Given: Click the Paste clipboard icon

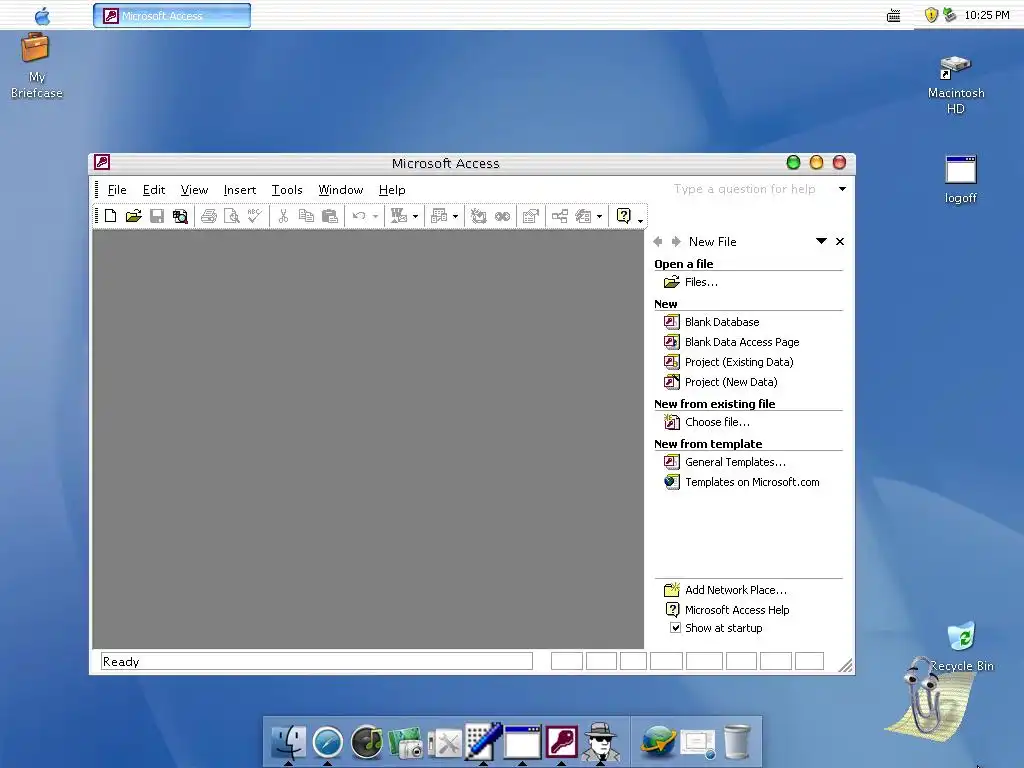Looking at the screenshot, I should point(330,216).
